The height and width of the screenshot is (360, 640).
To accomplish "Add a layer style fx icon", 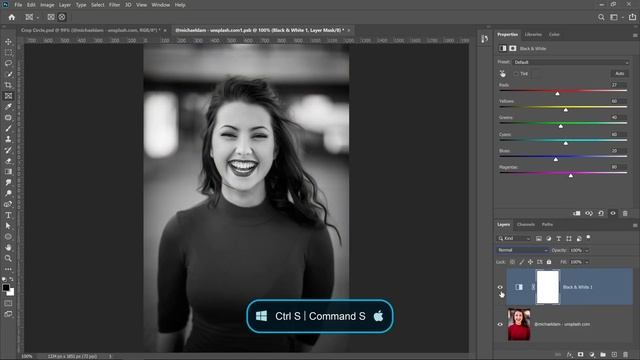I will 569,355.
